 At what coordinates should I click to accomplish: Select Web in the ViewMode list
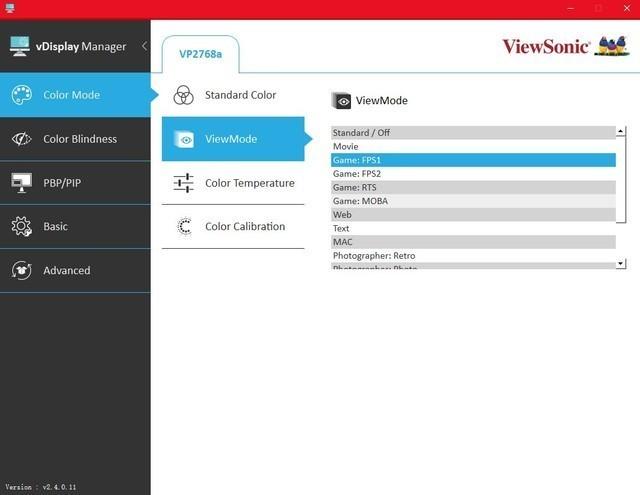[473, 215]
